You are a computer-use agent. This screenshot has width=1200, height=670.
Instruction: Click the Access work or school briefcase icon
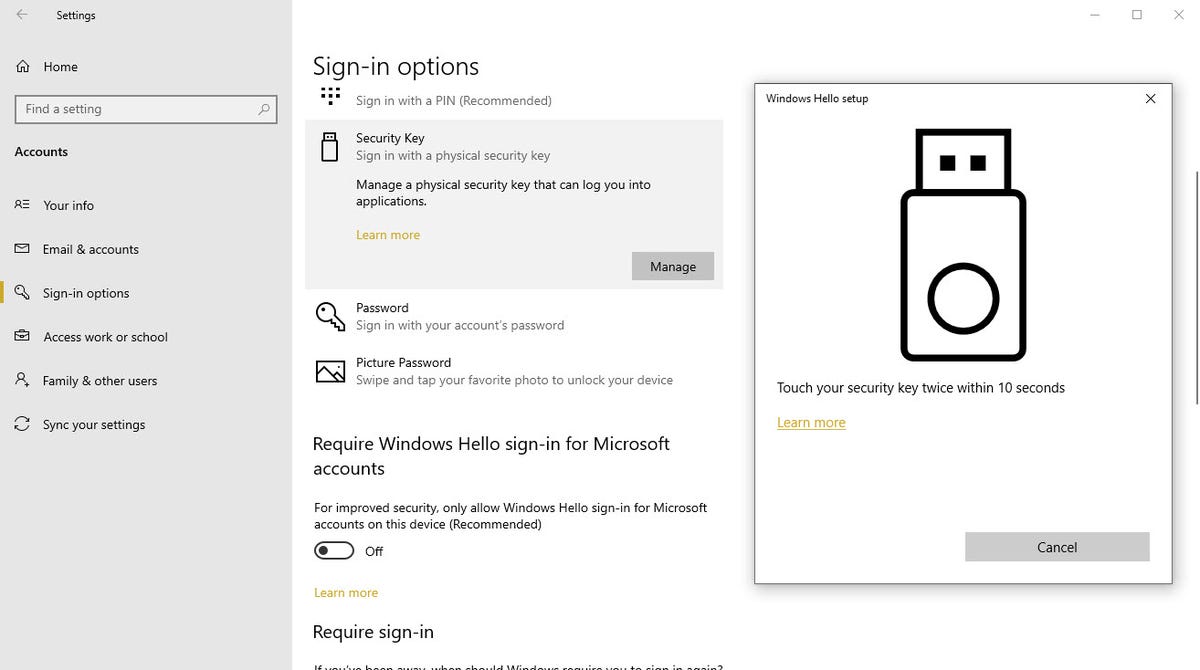(x=22, y=337)
